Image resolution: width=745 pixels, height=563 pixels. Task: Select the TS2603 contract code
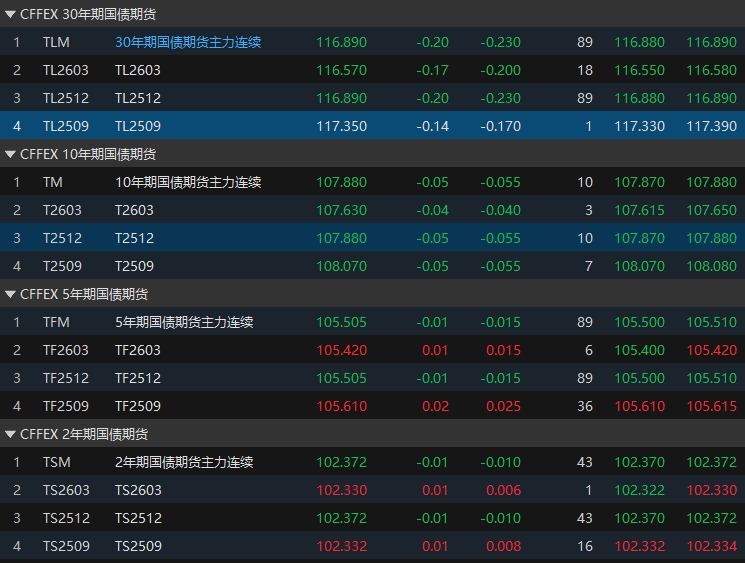click(x=66, y=490)
